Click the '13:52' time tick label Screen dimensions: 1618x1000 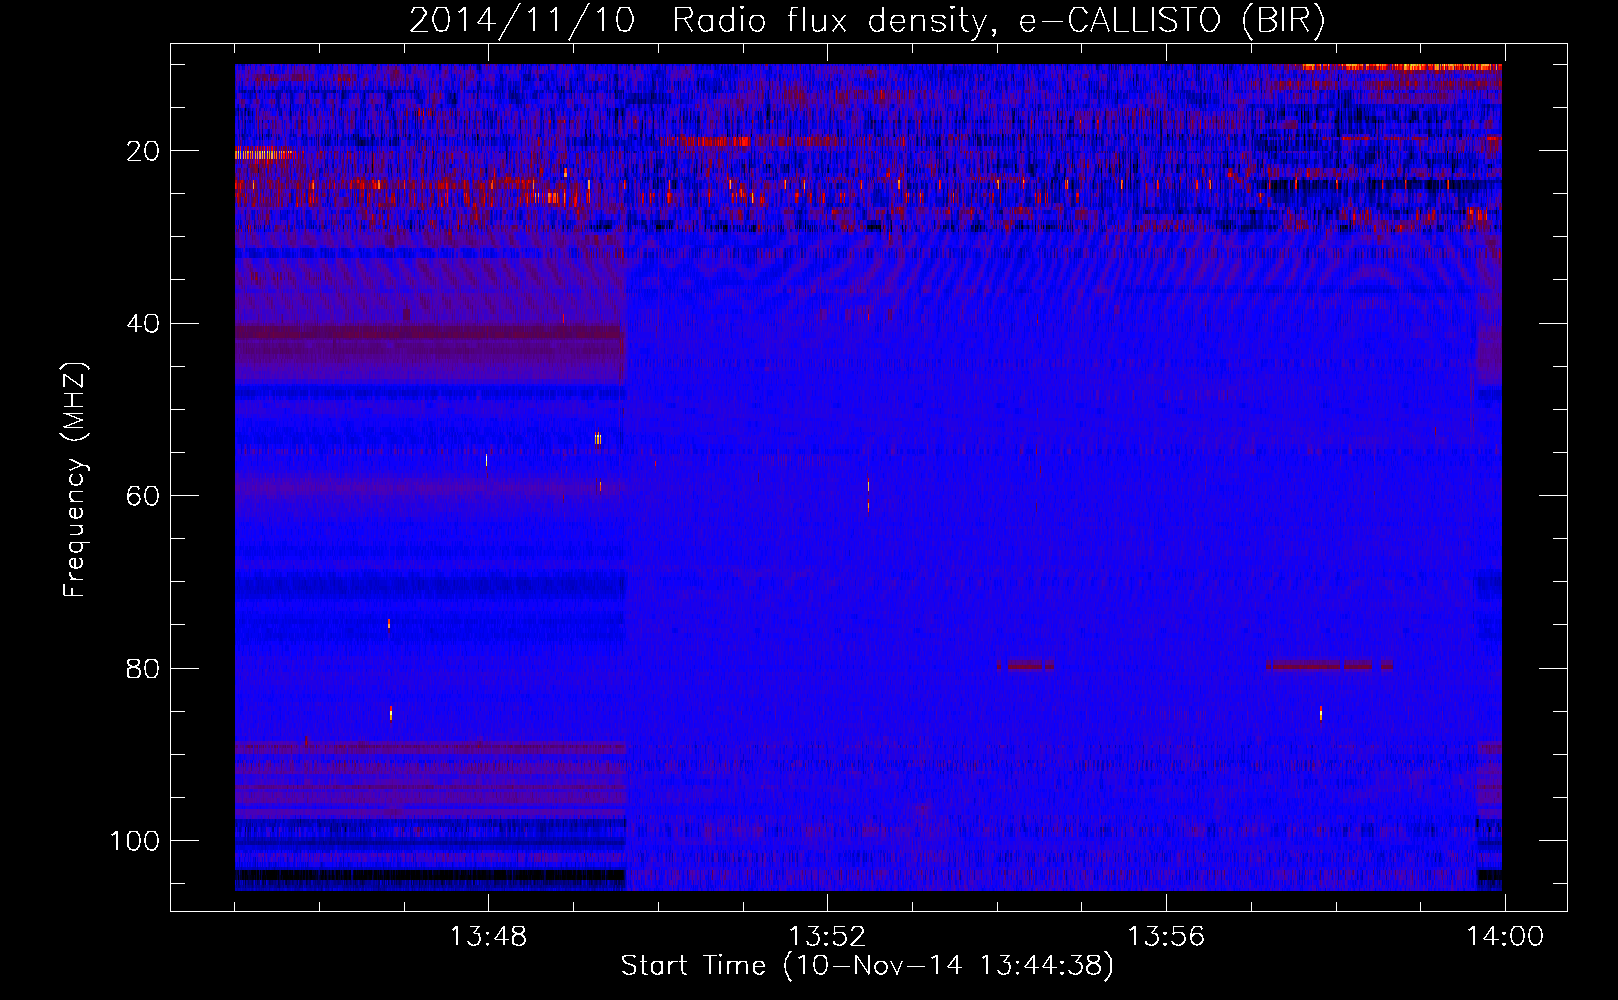[827, 937]
